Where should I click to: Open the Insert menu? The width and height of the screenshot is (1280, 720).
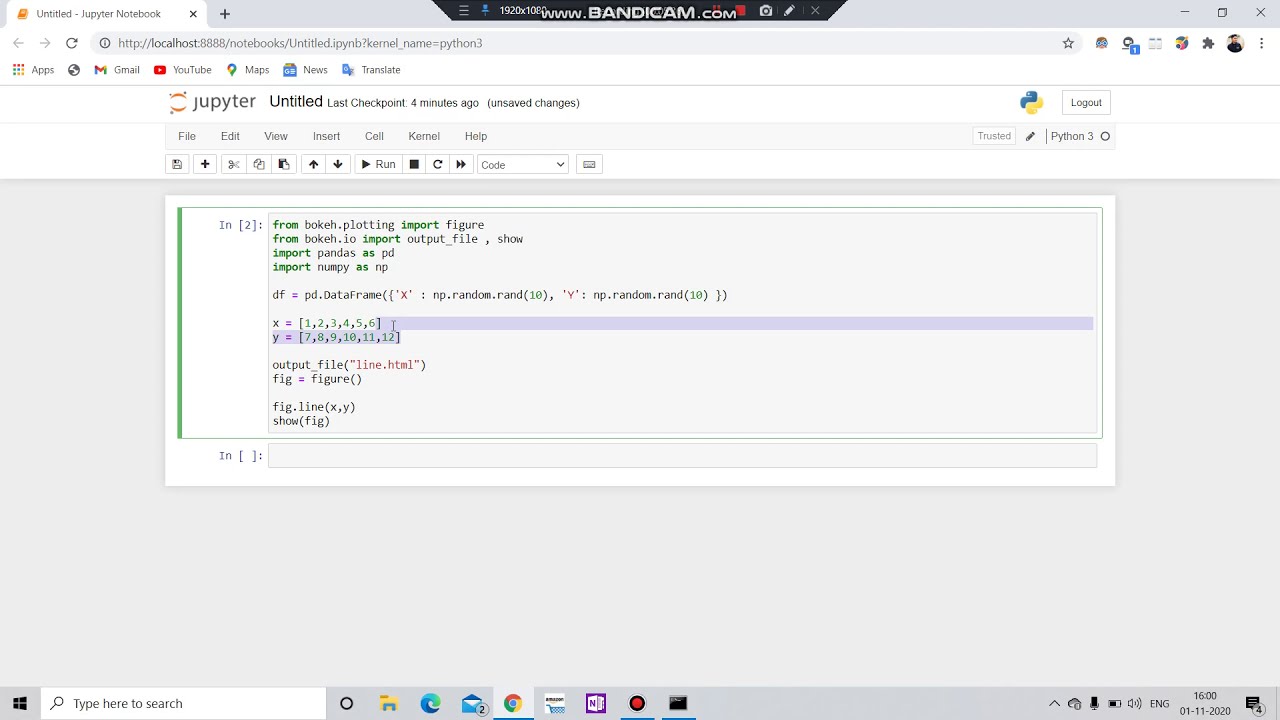tap(326, 136)
